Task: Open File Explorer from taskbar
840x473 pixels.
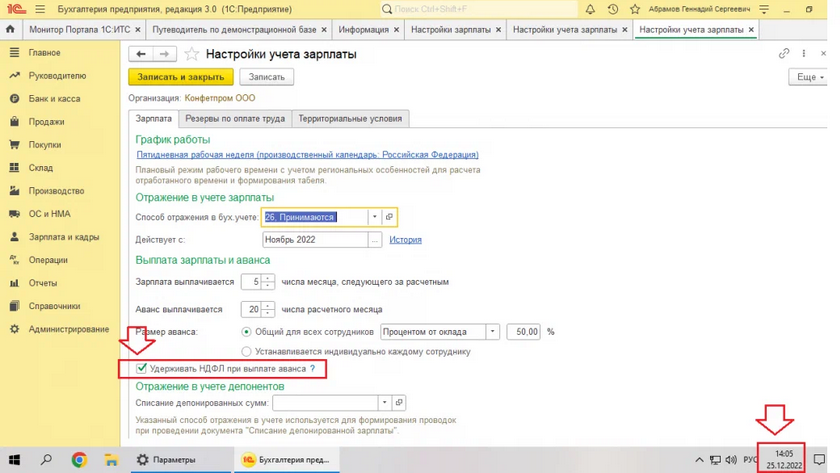Action: tap(111, 460)
